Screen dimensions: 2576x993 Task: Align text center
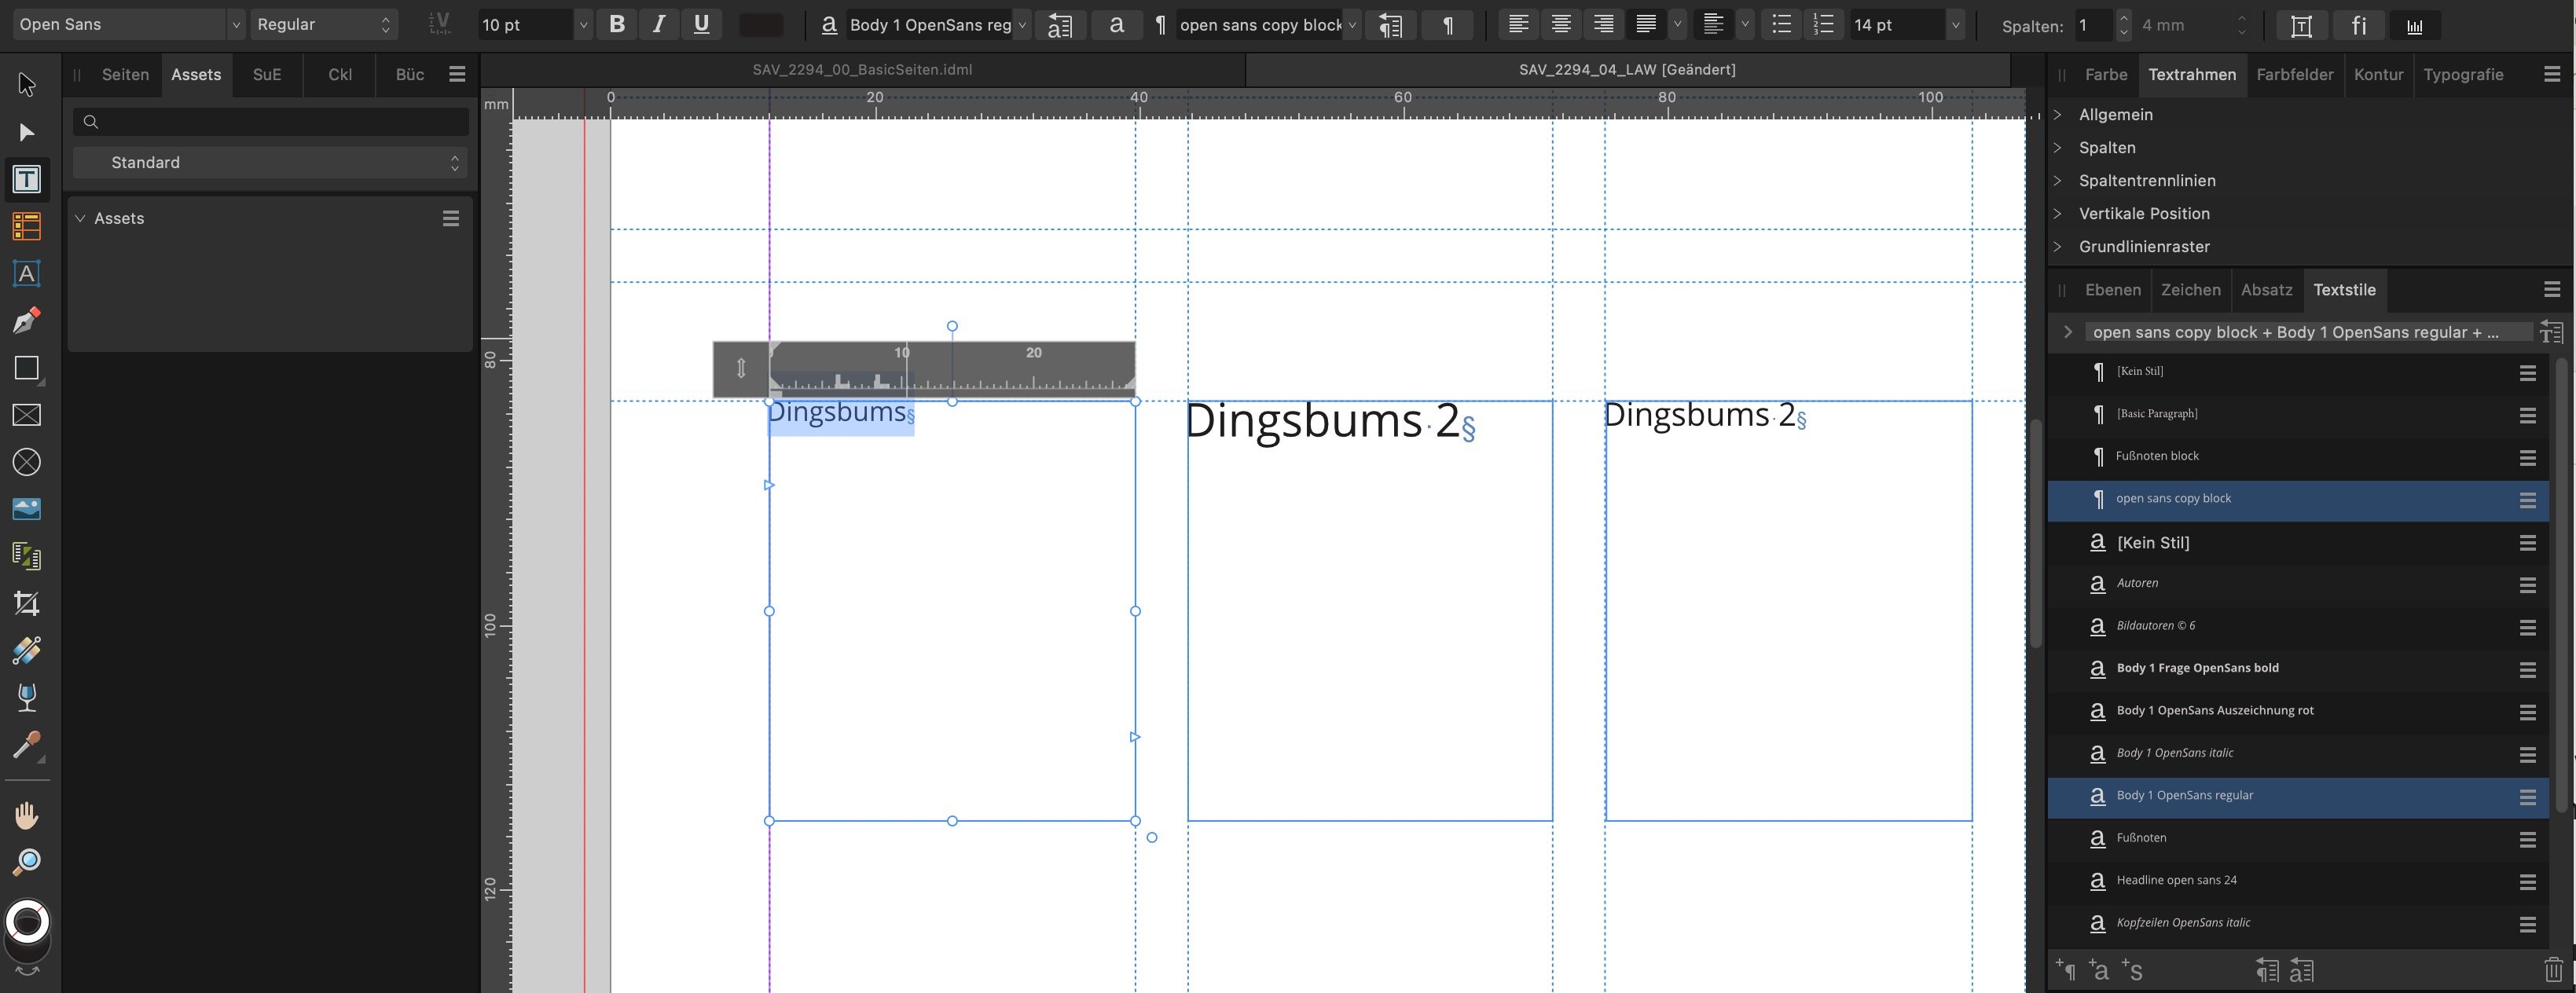click(x=1560, y=24)
